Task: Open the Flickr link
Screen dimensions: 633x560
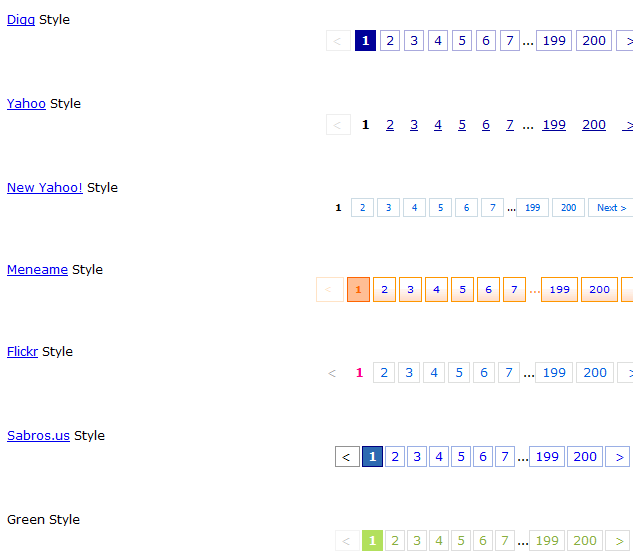Action: [x=22, y=351]
